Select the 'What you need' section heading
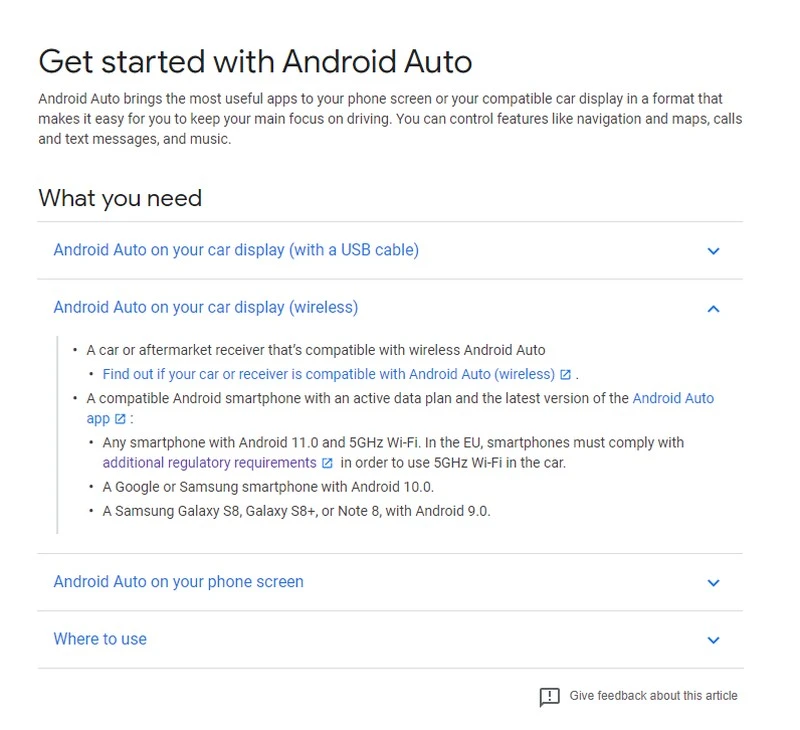Screen dimensions: 800x730 click(x=120, y=198)
